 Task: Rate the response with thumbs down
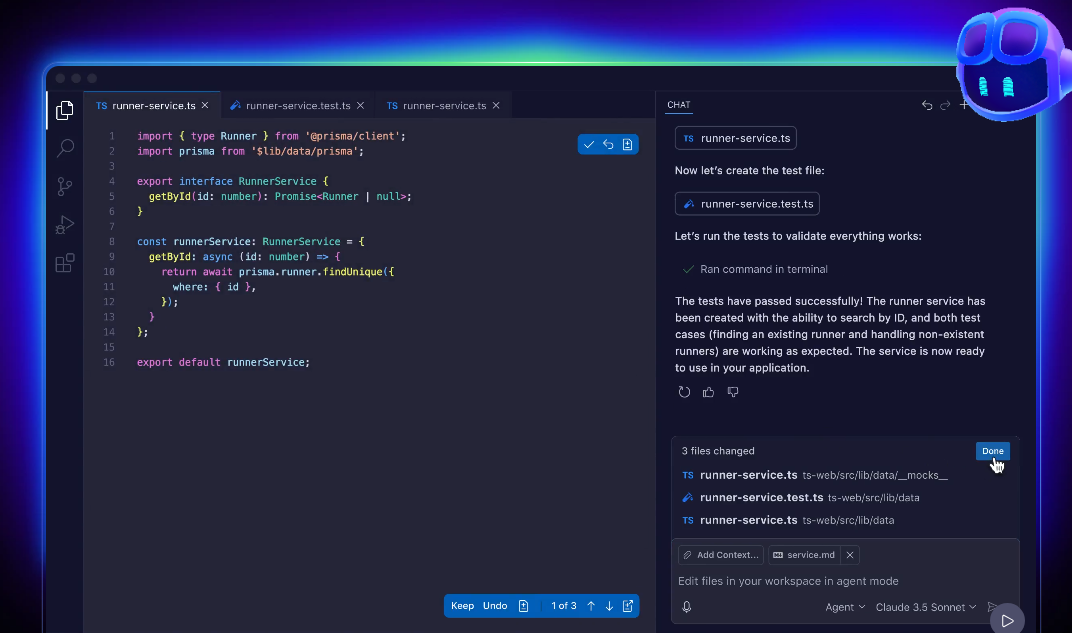pyautogui.click(x=733, y=392)
